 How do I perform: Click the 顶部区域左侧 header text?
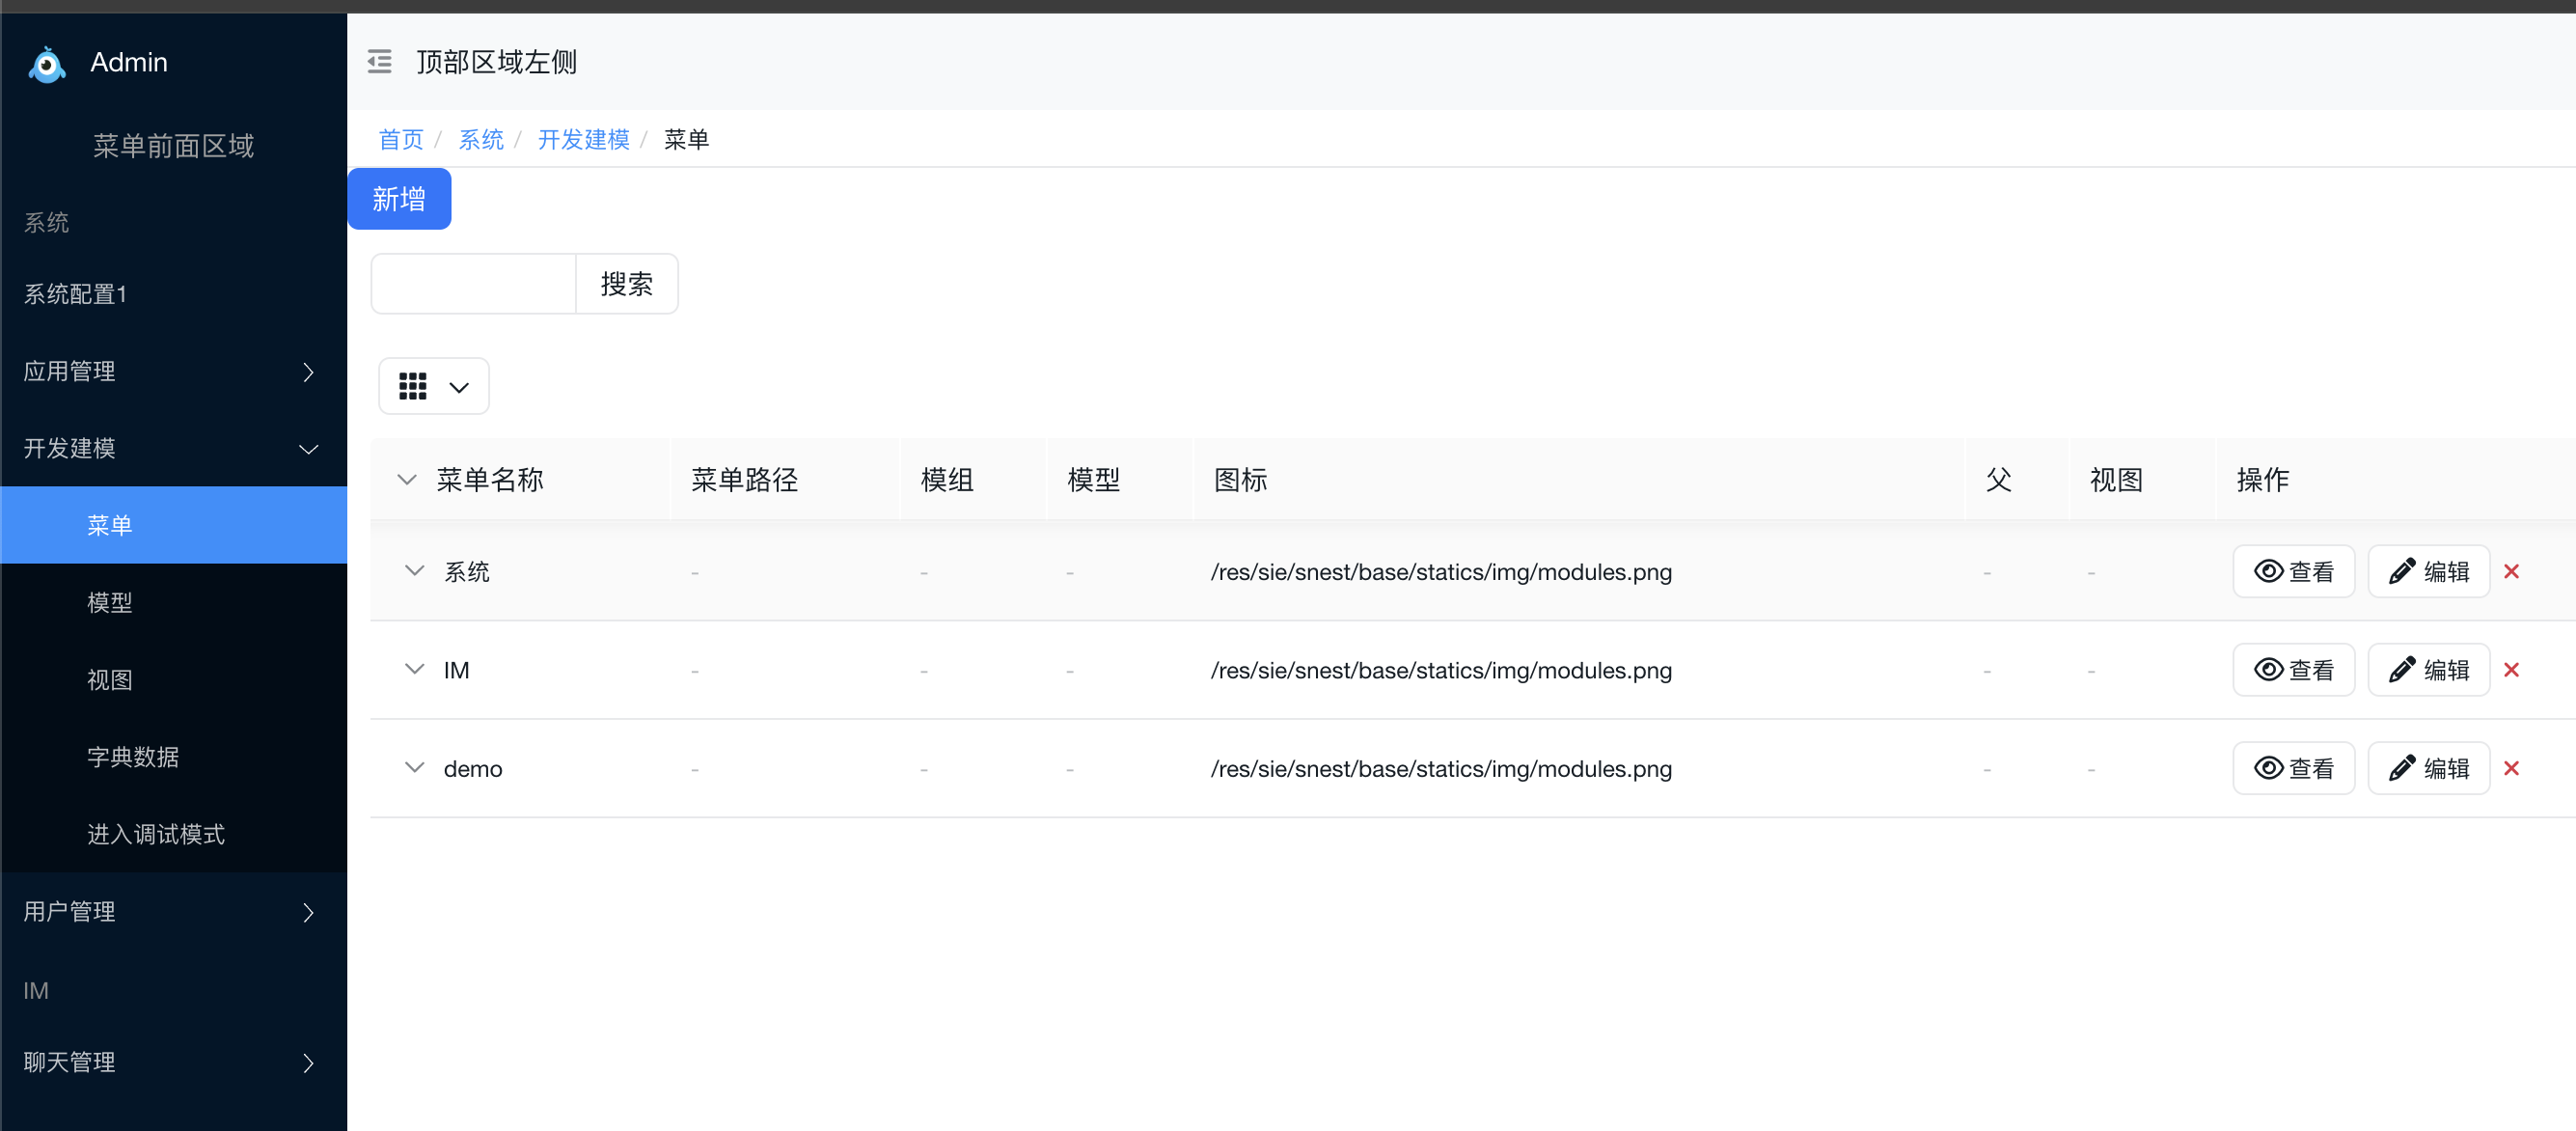[x=497, y=62]
